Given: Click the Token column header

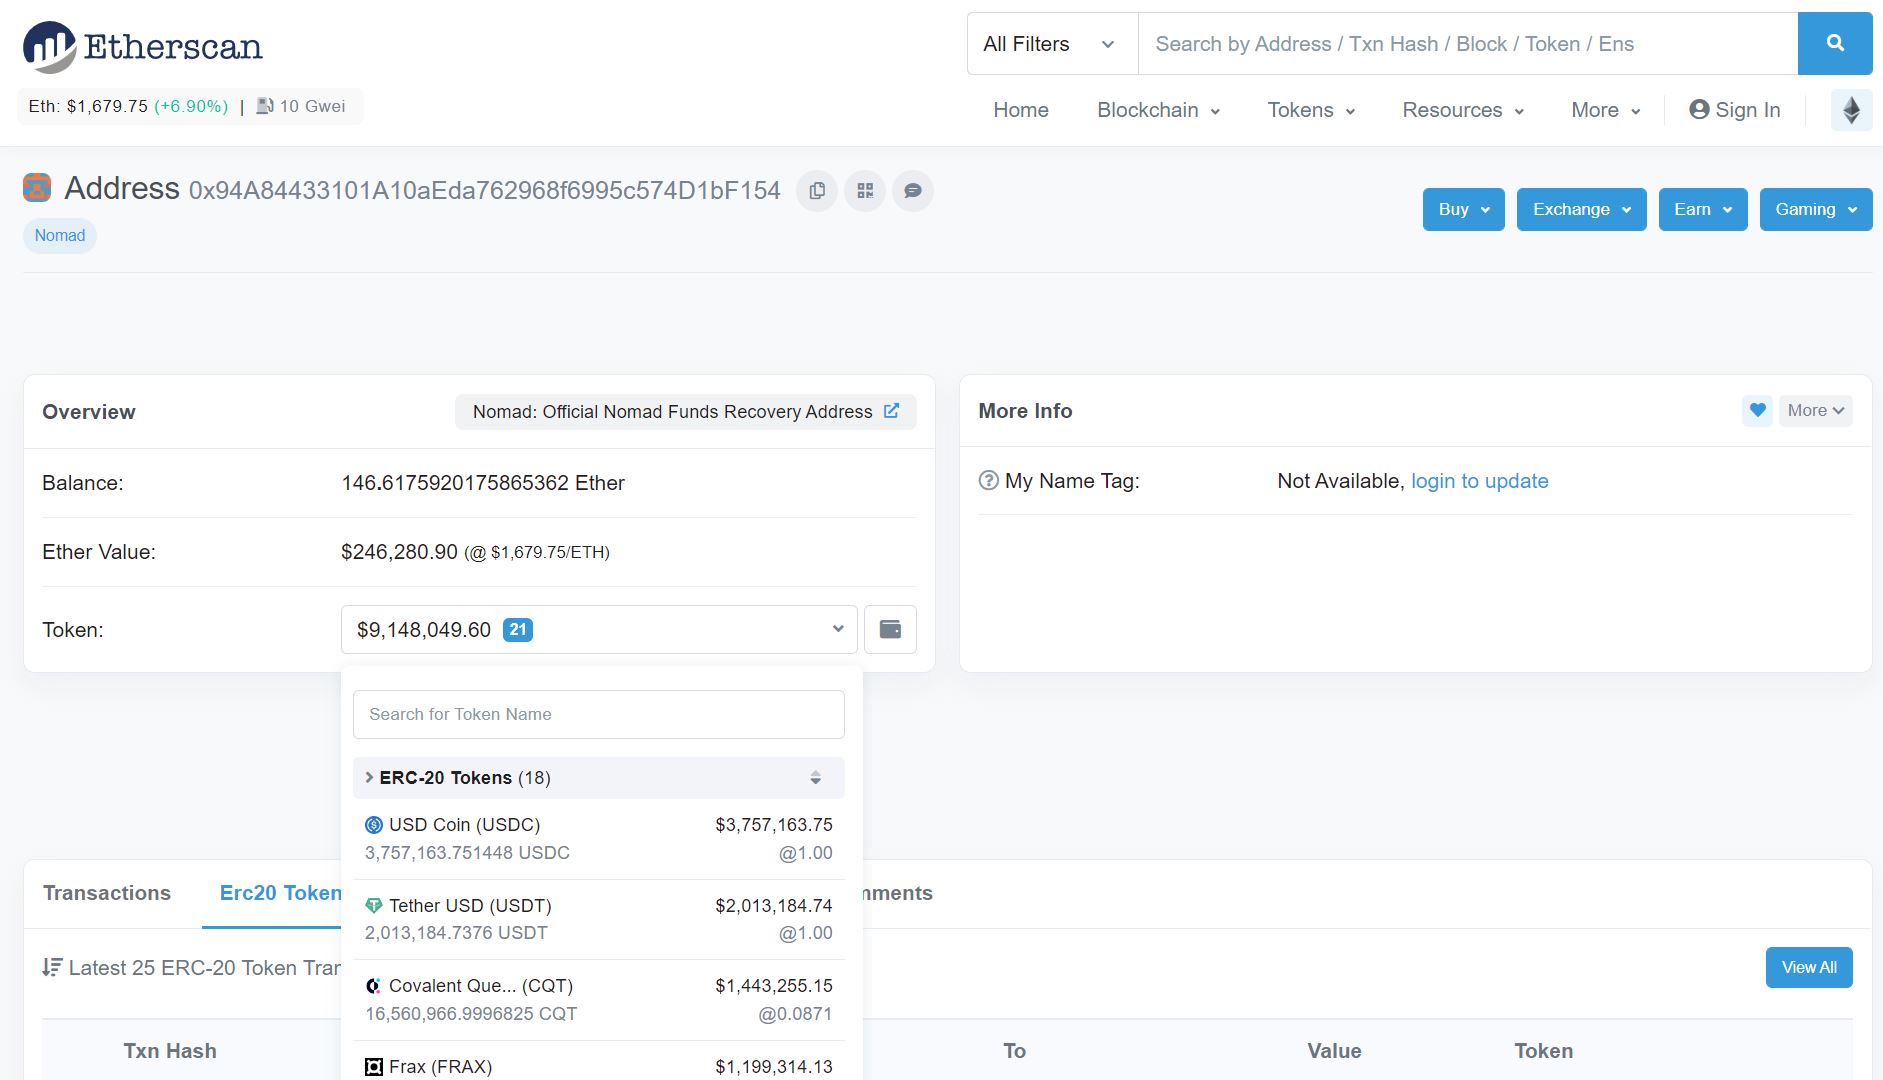Looking at the screenshot, I should 1543,1051.
